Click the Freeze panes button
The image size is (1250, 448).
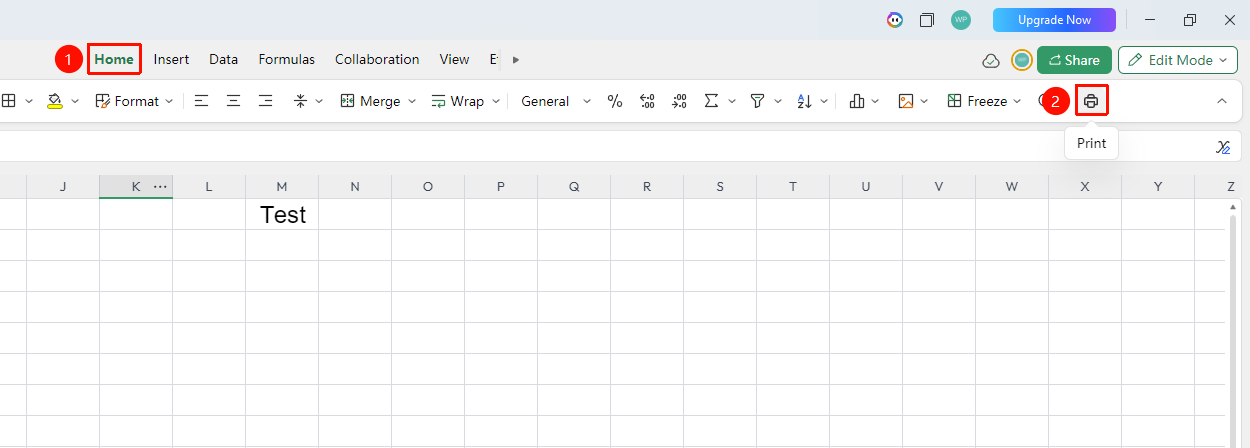pyautogui.click(x=977, y=101)
